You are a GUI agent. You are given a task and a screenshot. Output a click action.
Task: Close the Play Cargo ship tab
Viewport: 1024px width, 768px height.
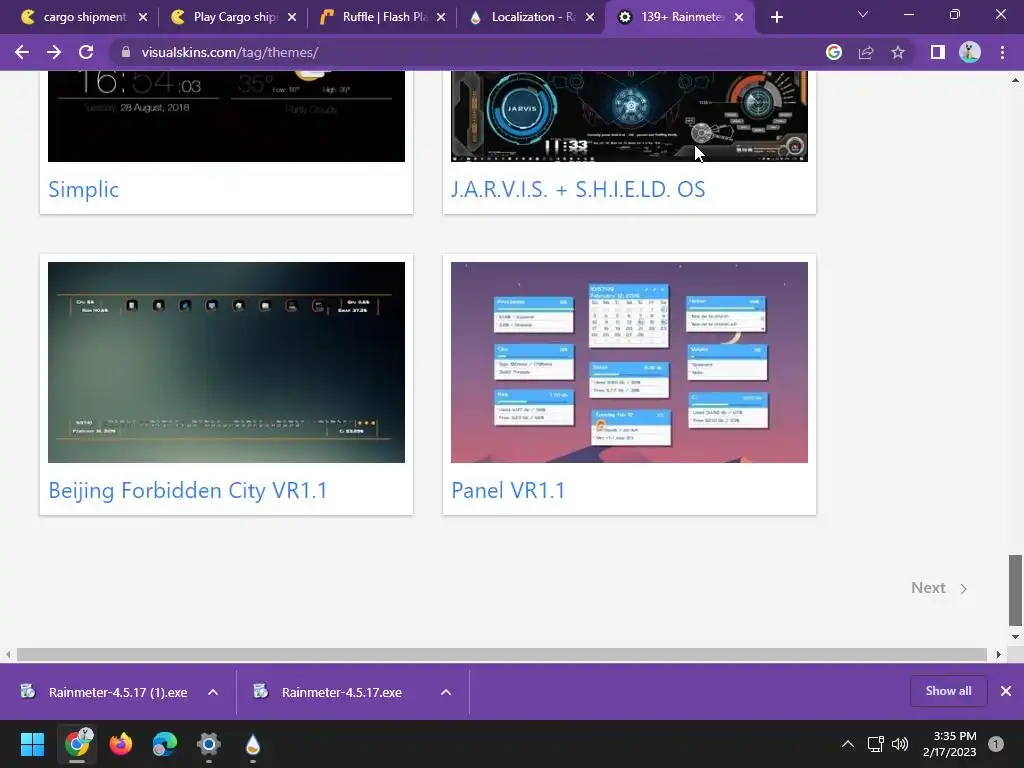coord(292,17)
